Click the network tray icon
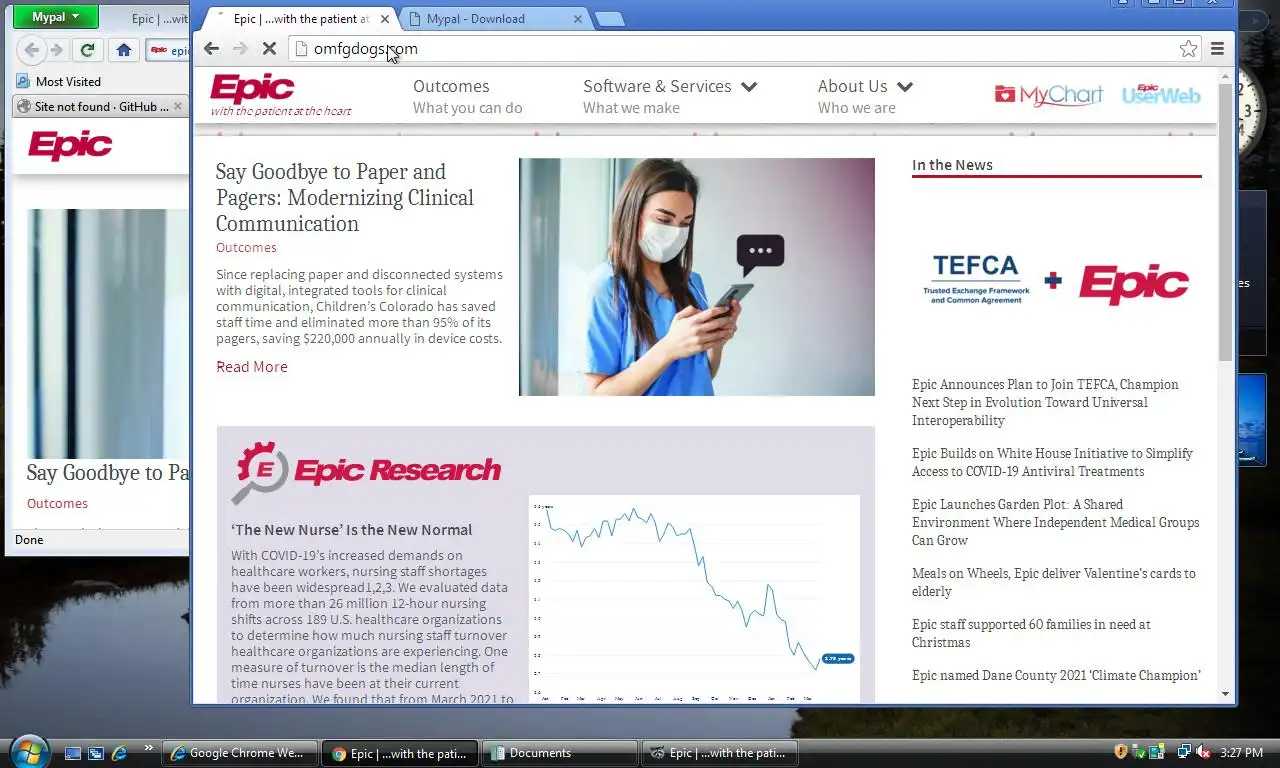This screenshot has width=1280, height=768. coord(1184,752)
